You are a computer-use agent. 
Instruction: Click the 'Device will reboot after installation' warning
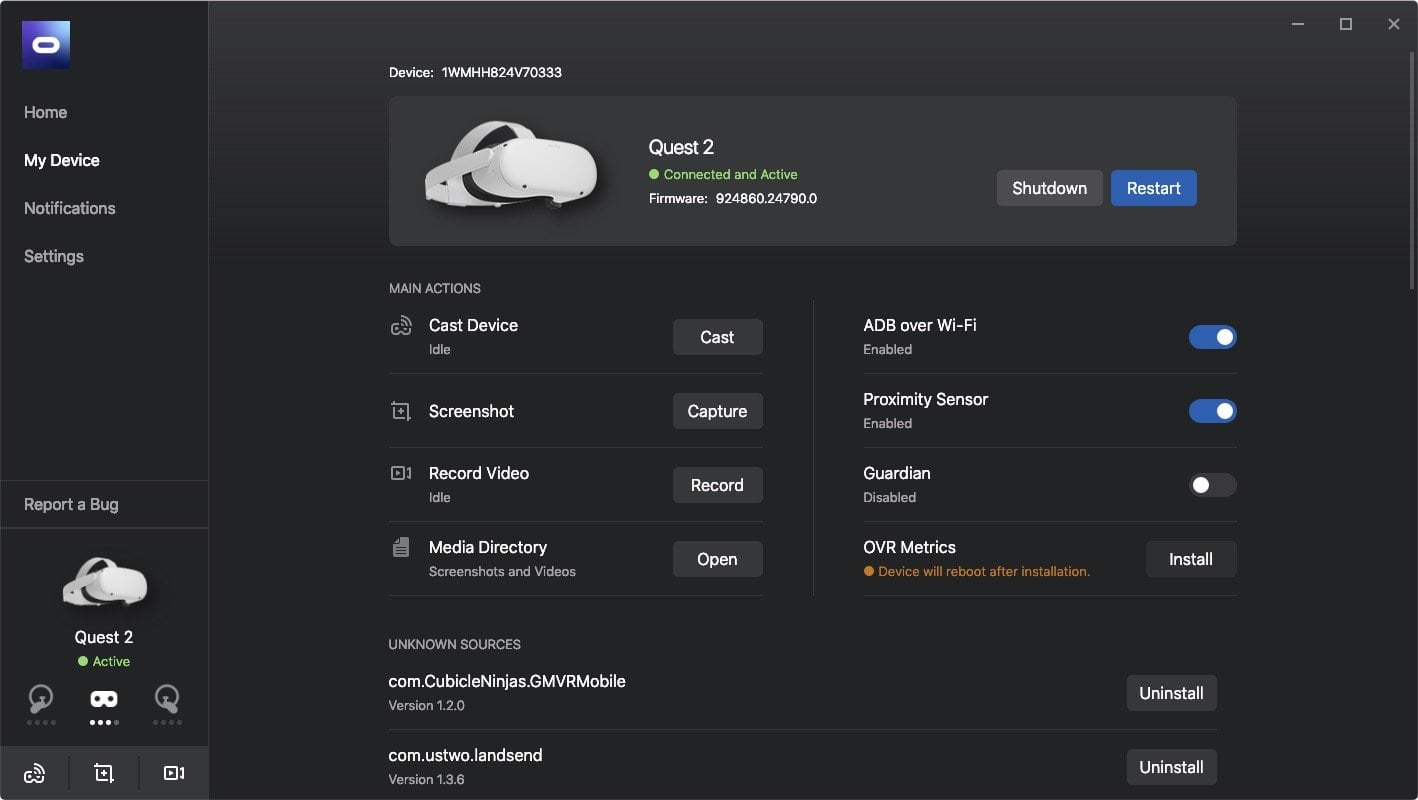[x=984, y=571]
